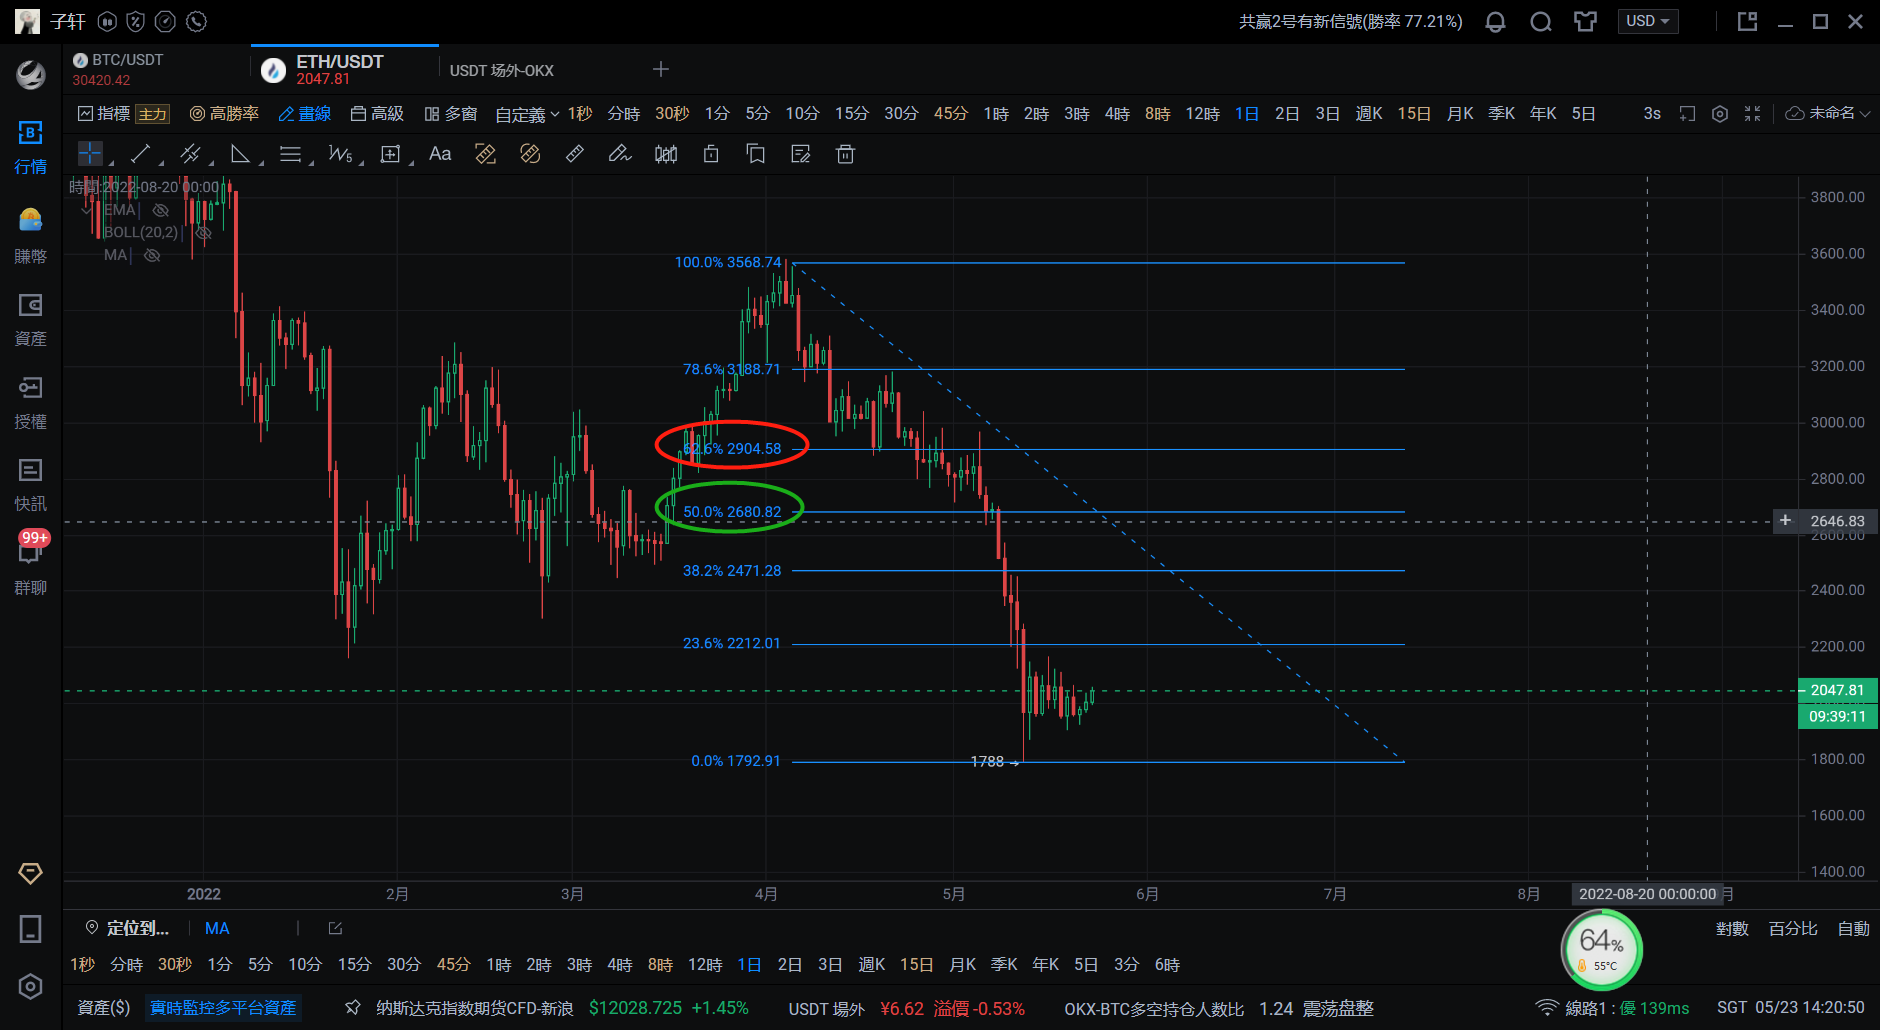Toggle EMA indicator visibility
The height and width of the screenshot is (1030, 1880).
[160, 210]
